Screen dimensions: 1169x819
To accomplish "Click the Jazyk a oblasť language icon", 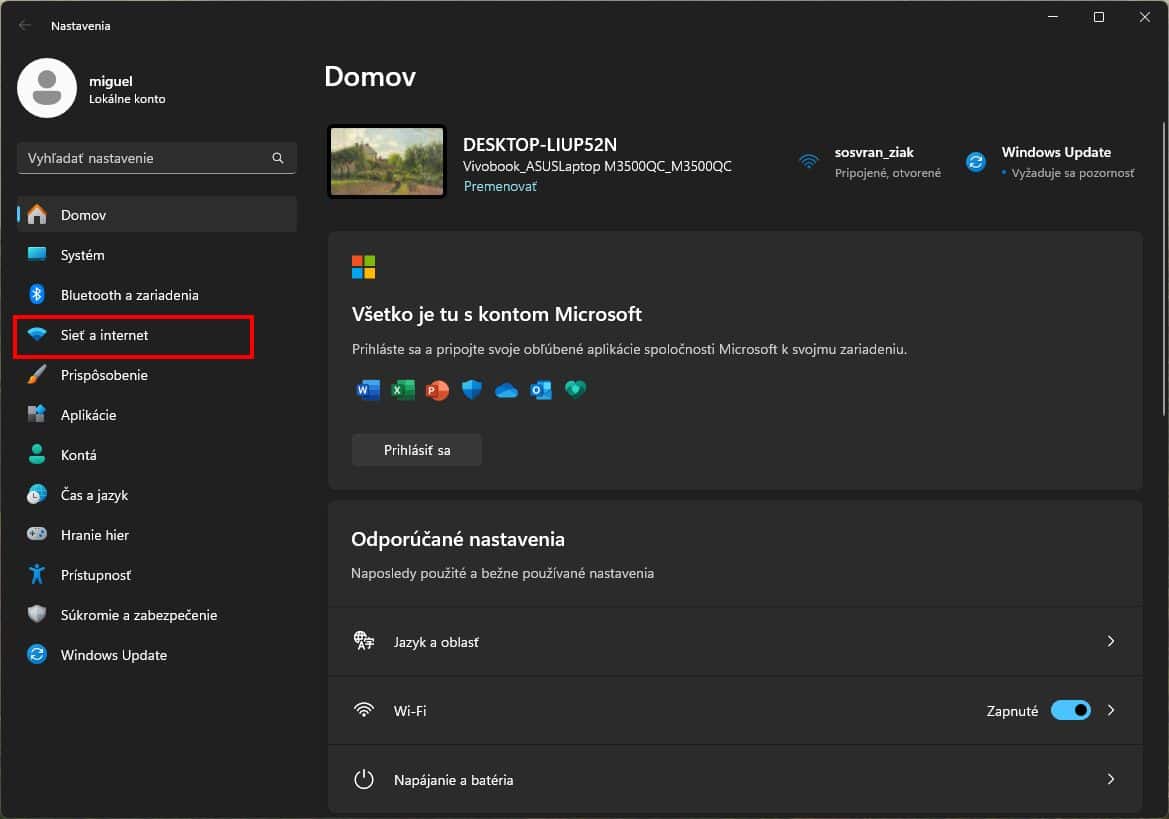I will (x=364, y=641).
